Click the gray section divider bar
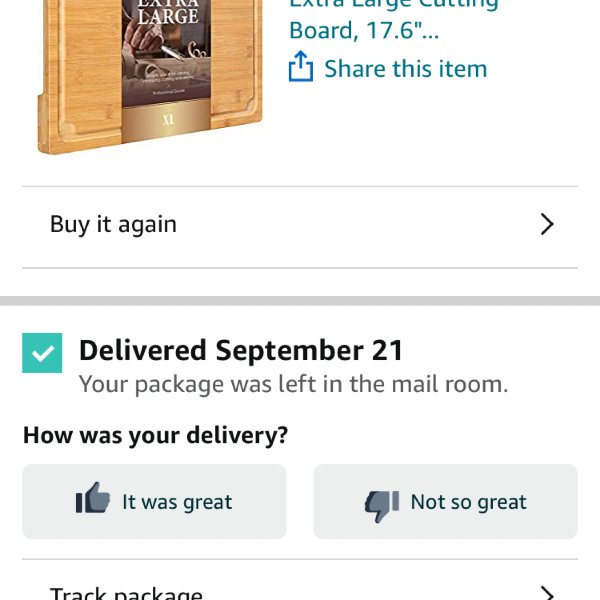Image resolution: width=600 pixels, height=600 pixels. coord(300,301)
